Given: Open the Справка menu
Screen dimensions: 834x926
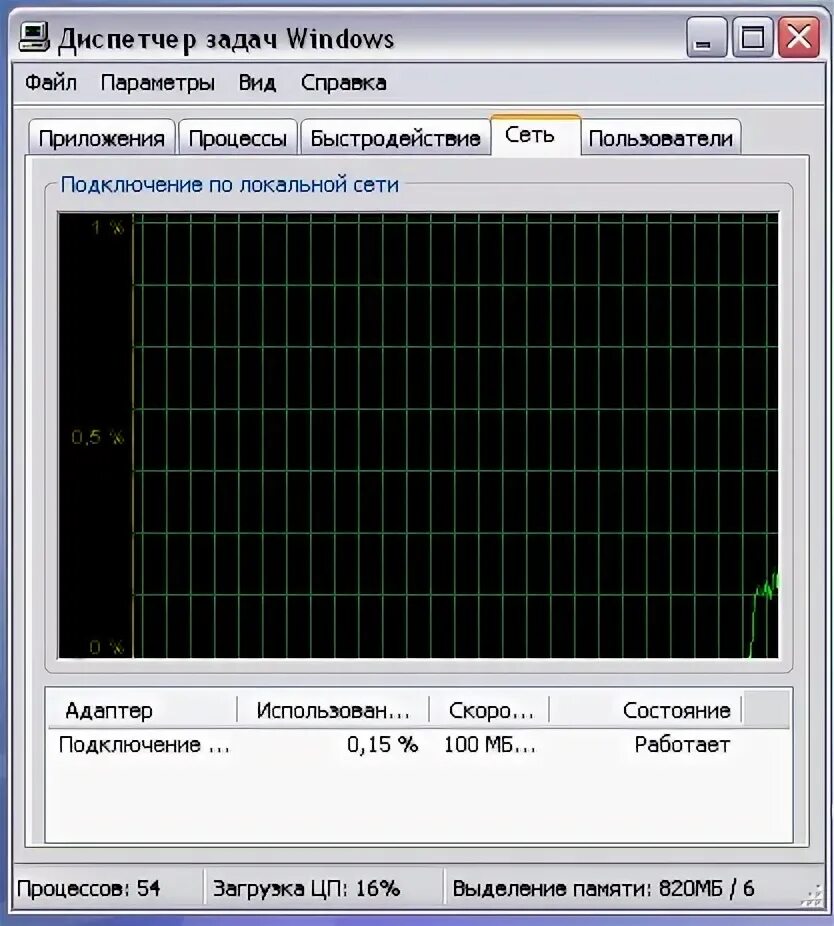Looking at the screenshot, I should pos(344,83).
